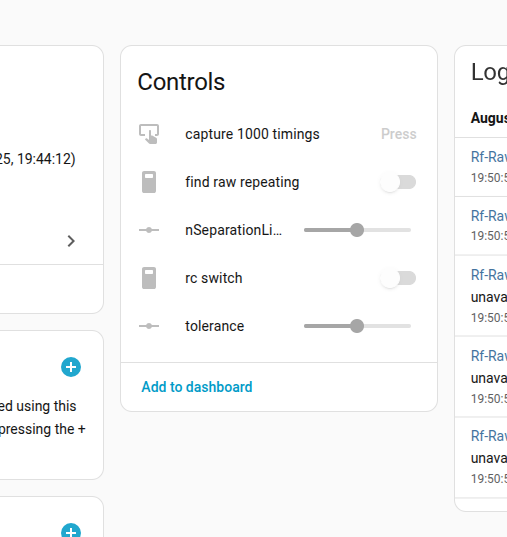Click the rc switch entity icon

click(149, 278)
